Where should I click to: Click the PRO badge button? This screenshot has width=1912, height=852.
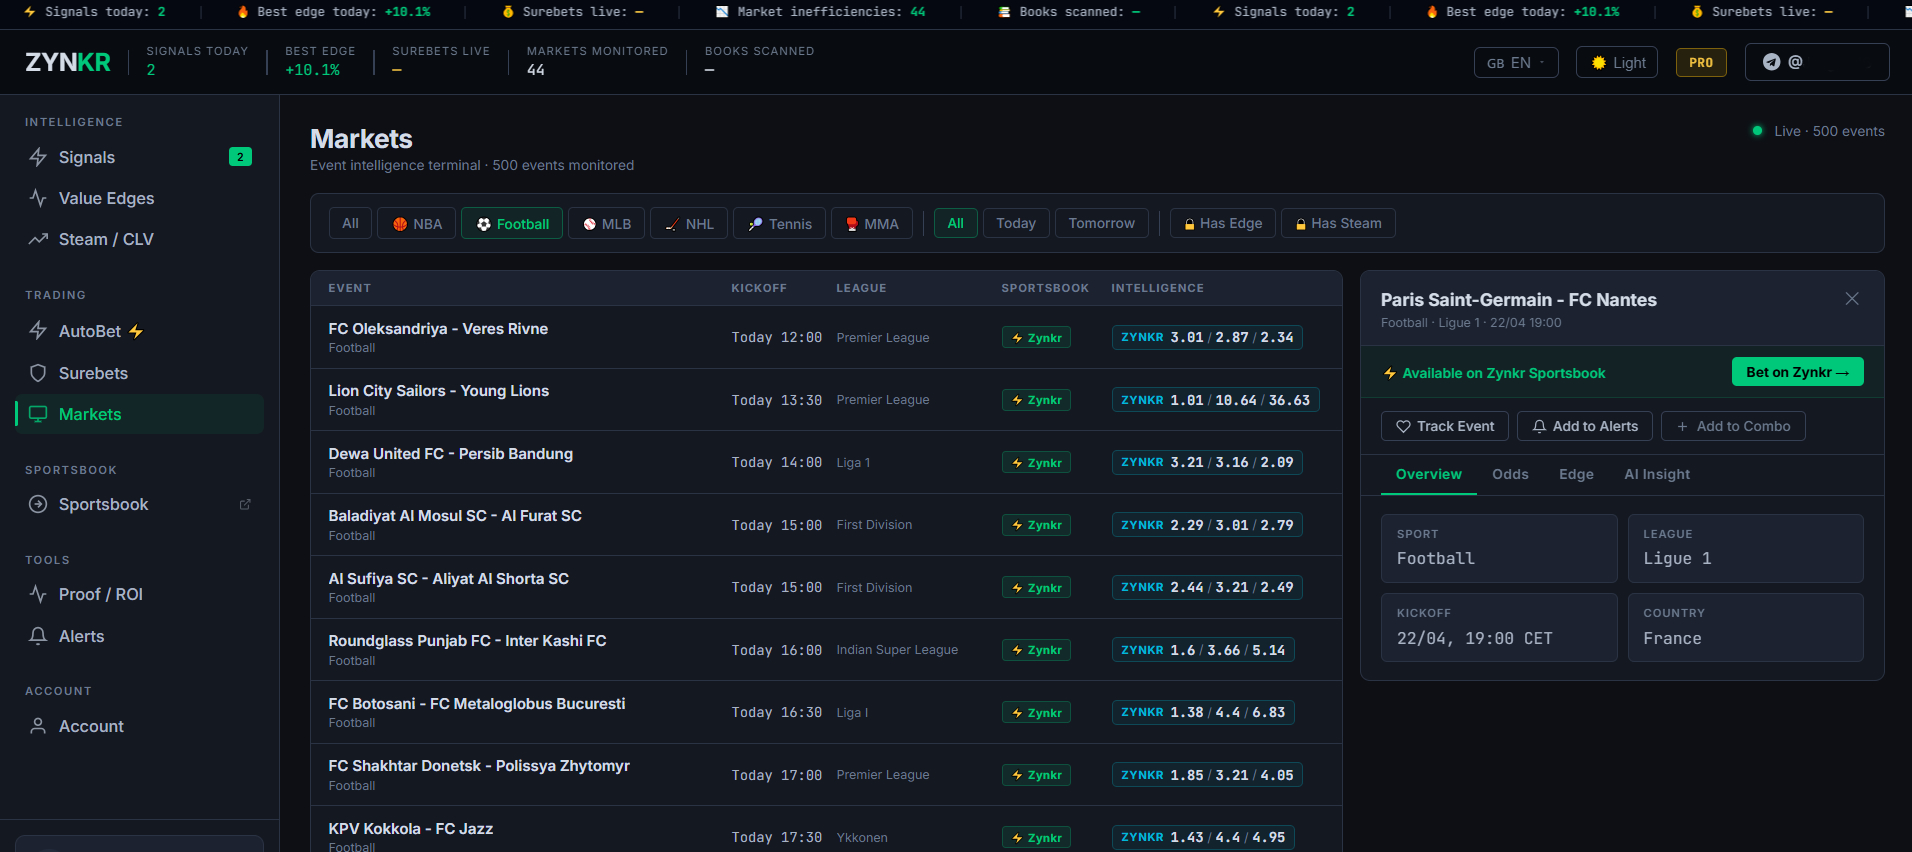(1701, 62)
